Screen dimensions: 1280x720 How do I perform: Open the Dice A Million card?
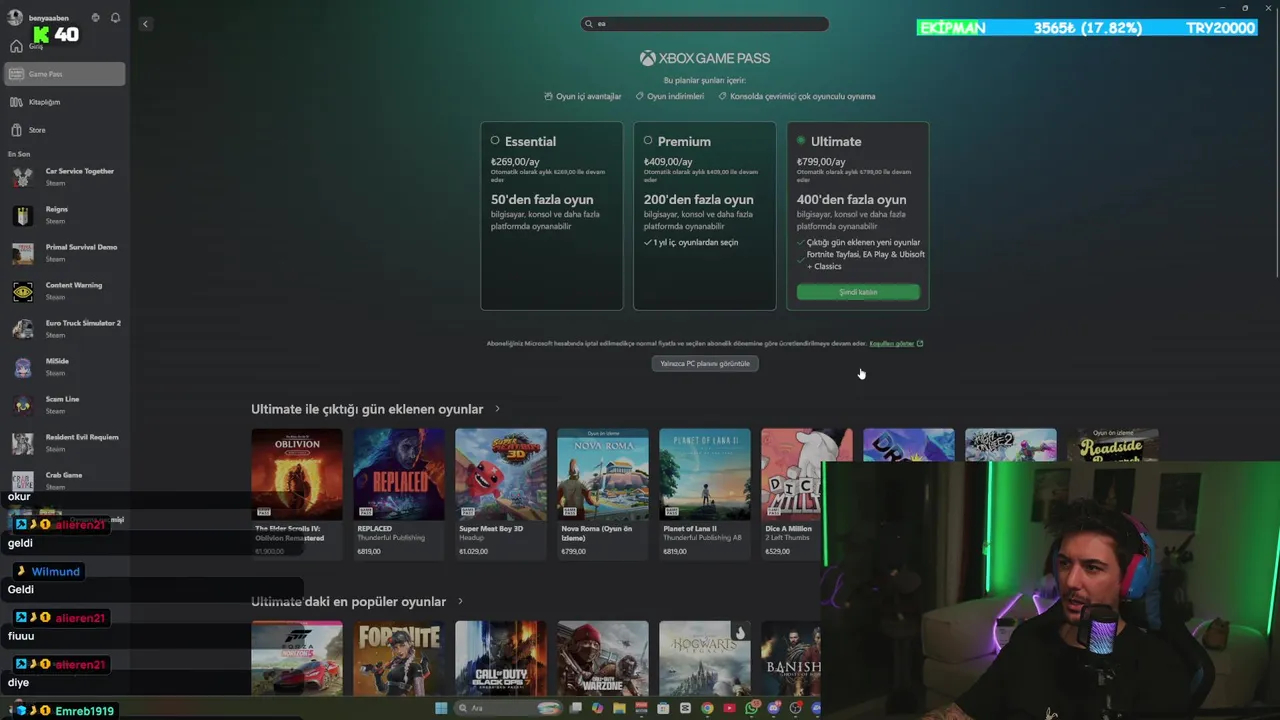point(791,492)
